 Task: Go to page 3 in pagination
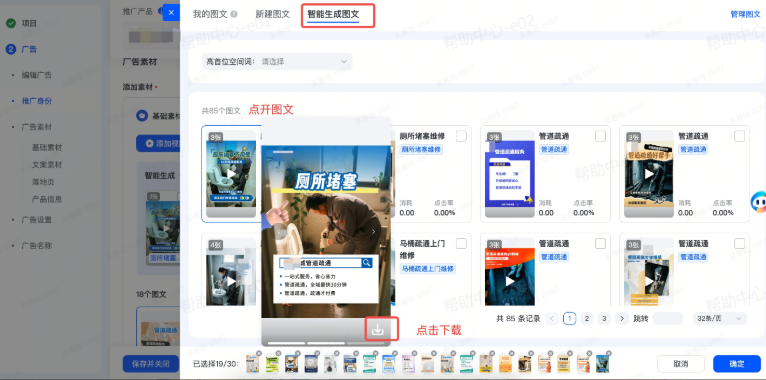pos(604,318)
